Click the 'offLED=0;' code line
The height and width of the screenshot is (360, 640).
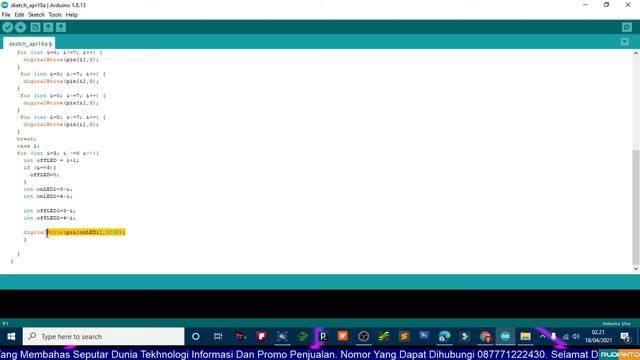pos(44,175)
